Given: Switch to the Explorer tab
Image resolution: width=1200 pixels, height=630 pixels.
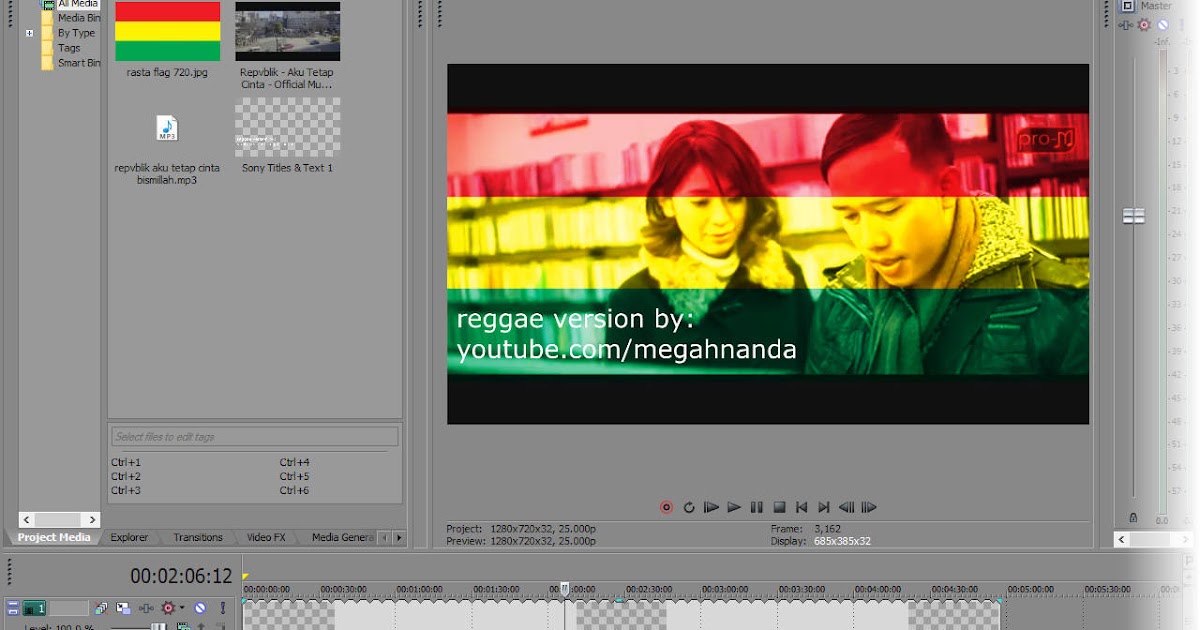Looking at the screenshot, I should [x=129, y=537].
